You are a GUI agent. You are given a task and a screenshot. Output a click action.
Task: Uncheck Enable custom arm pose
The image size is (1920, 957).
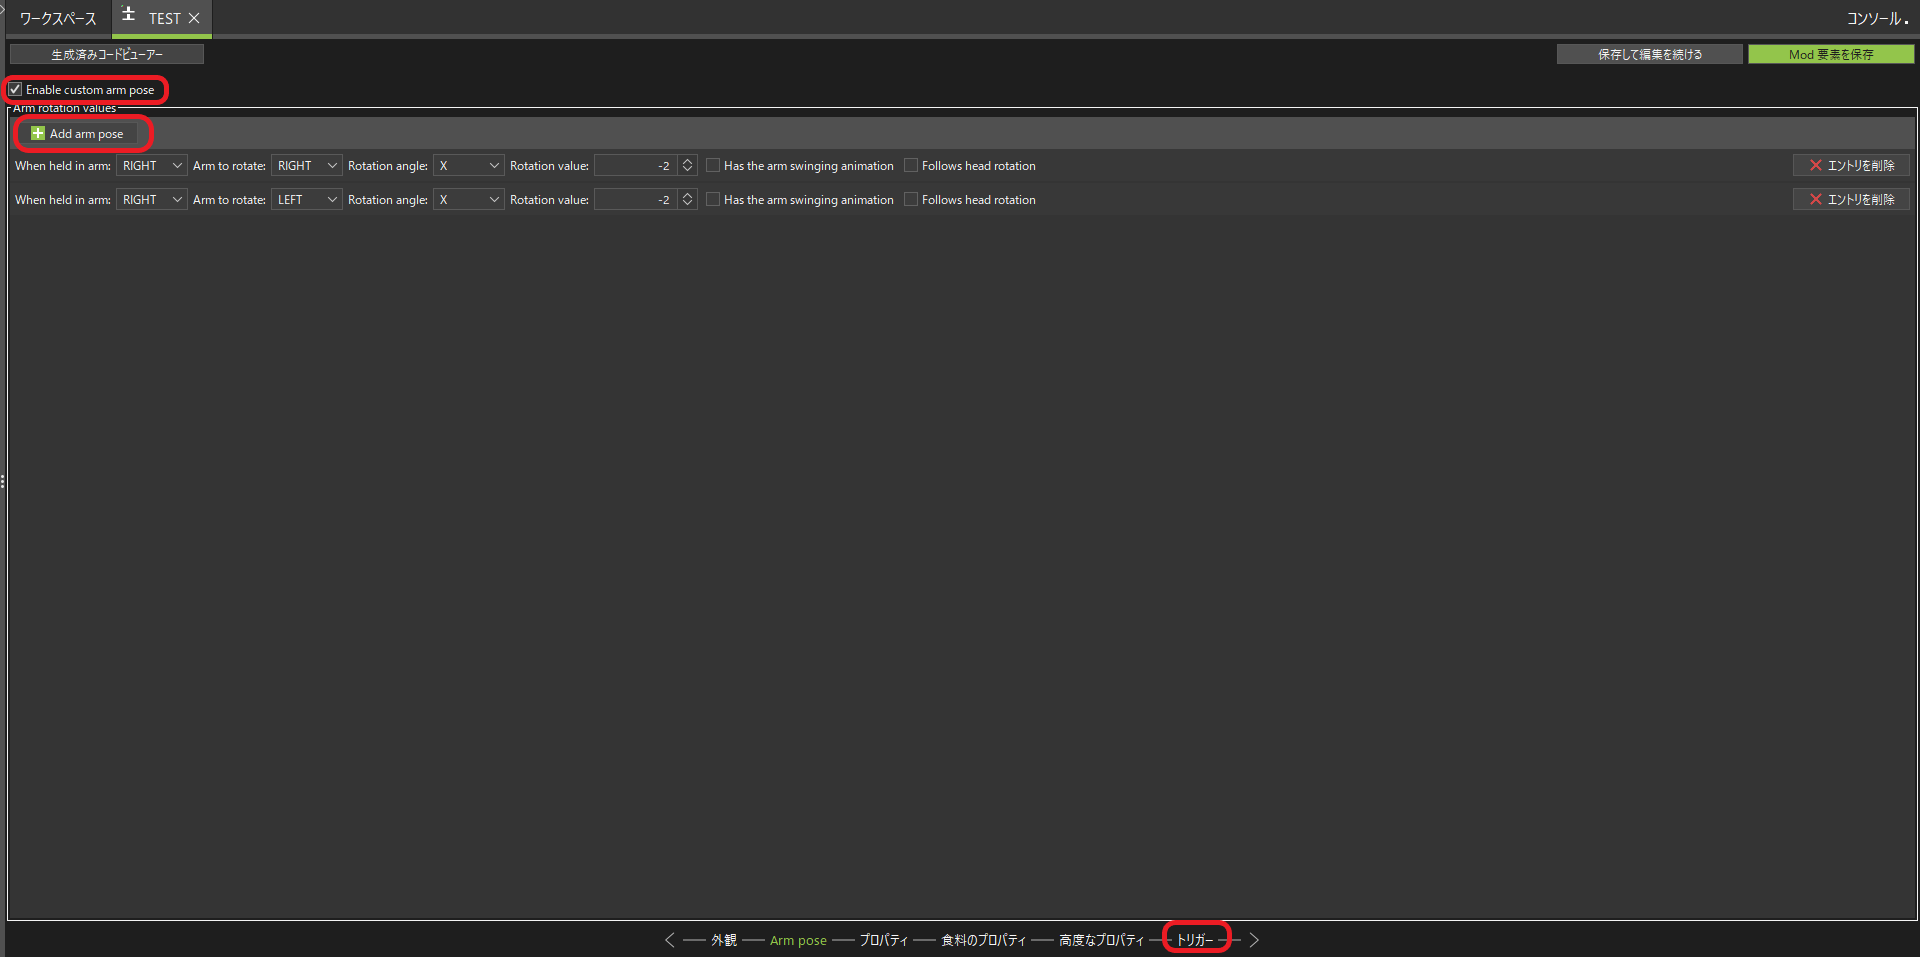coord(15,90)
